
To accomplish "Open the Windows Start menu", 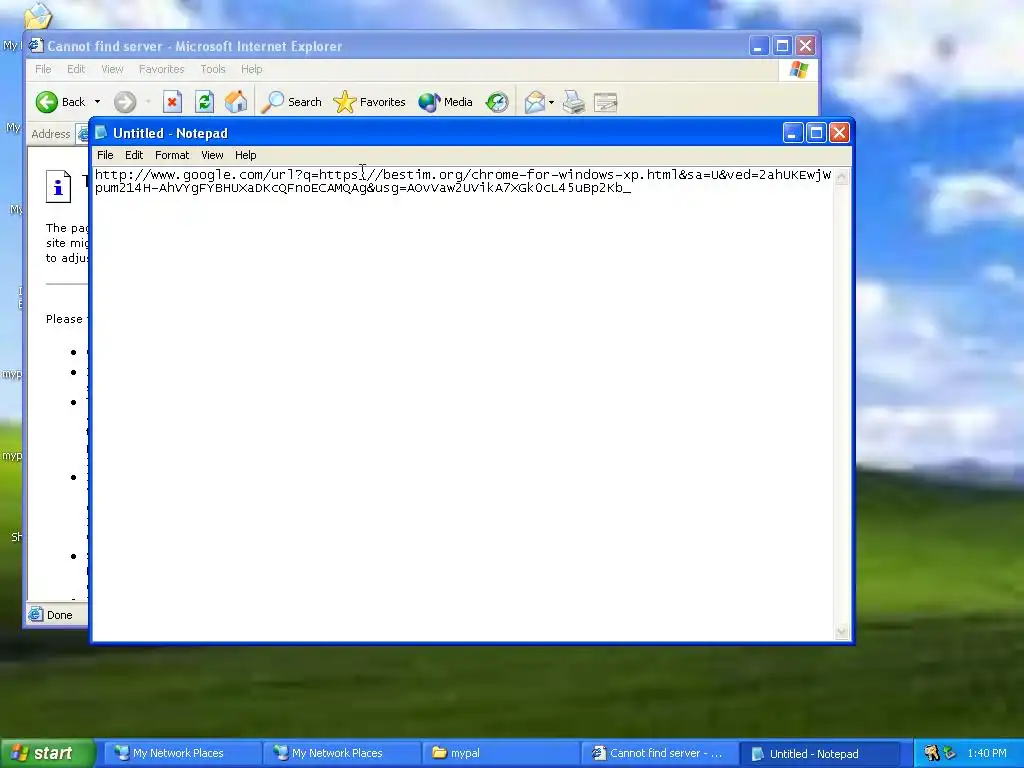I will tap(47, 753).
